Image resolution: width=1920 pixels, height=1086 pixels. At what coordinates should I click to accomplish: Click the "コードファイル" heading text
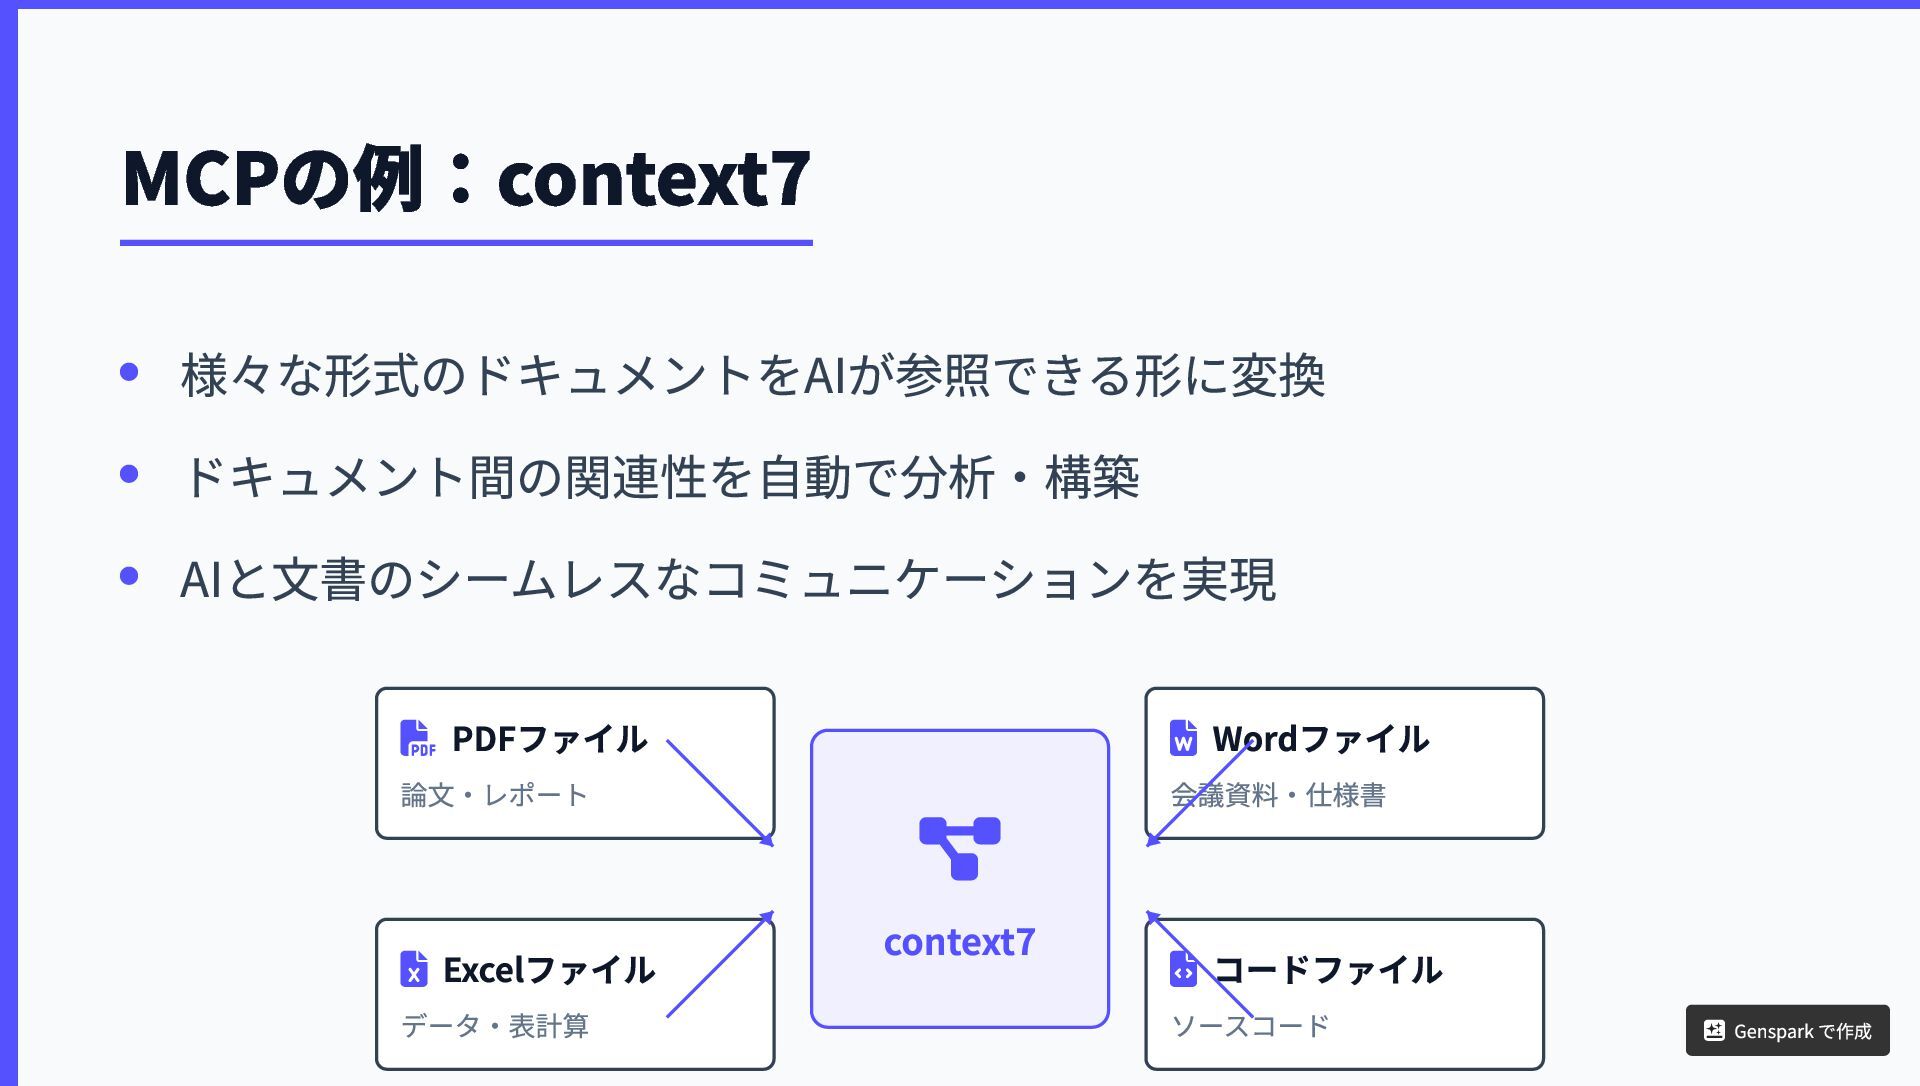coord(1327,970)
